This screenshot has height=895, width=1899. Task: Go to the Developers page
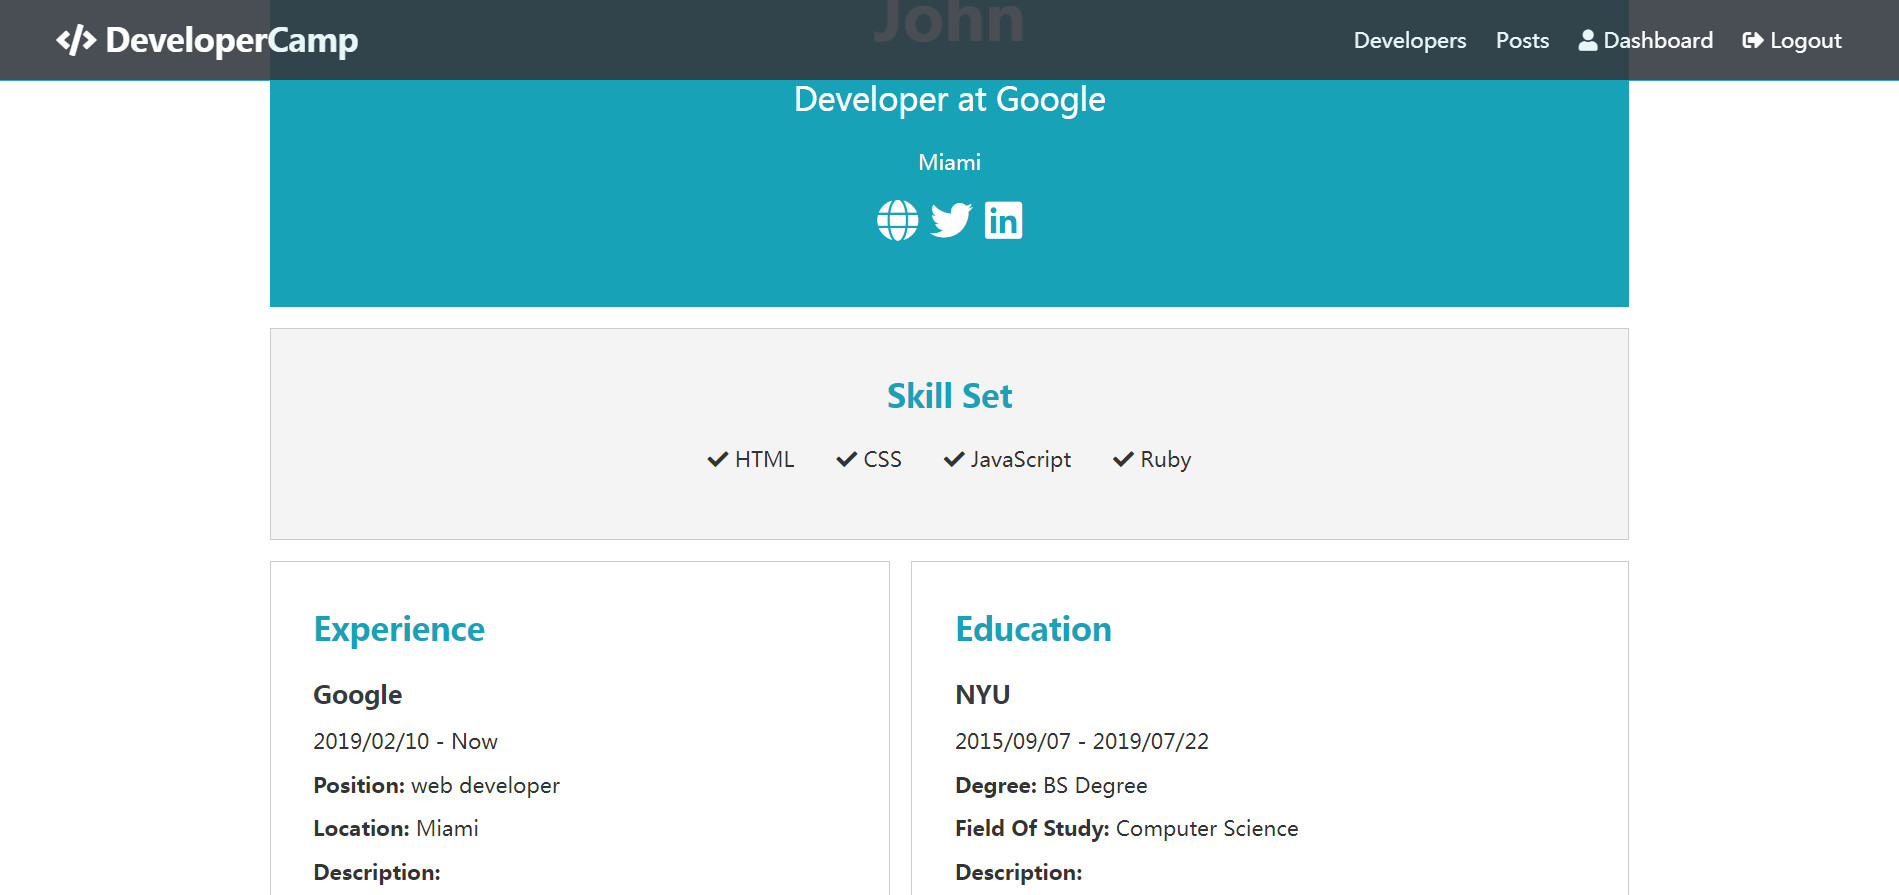(1410, 40)
